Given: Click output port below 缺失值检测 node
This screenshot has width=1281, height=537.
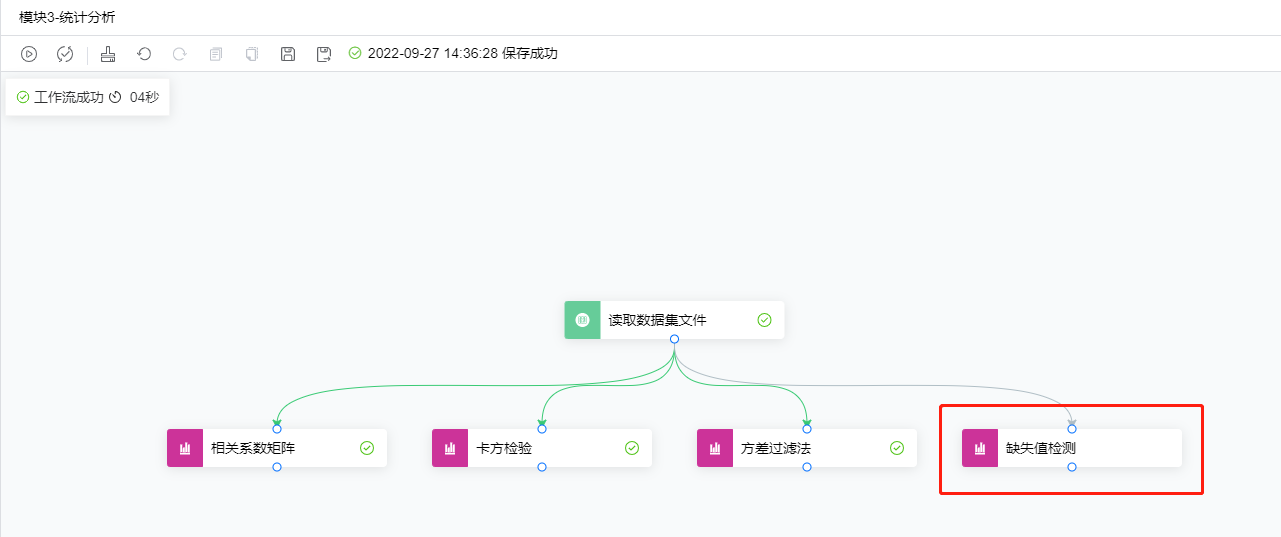Looking at the screenshot, I should [x=1072, y=467].
